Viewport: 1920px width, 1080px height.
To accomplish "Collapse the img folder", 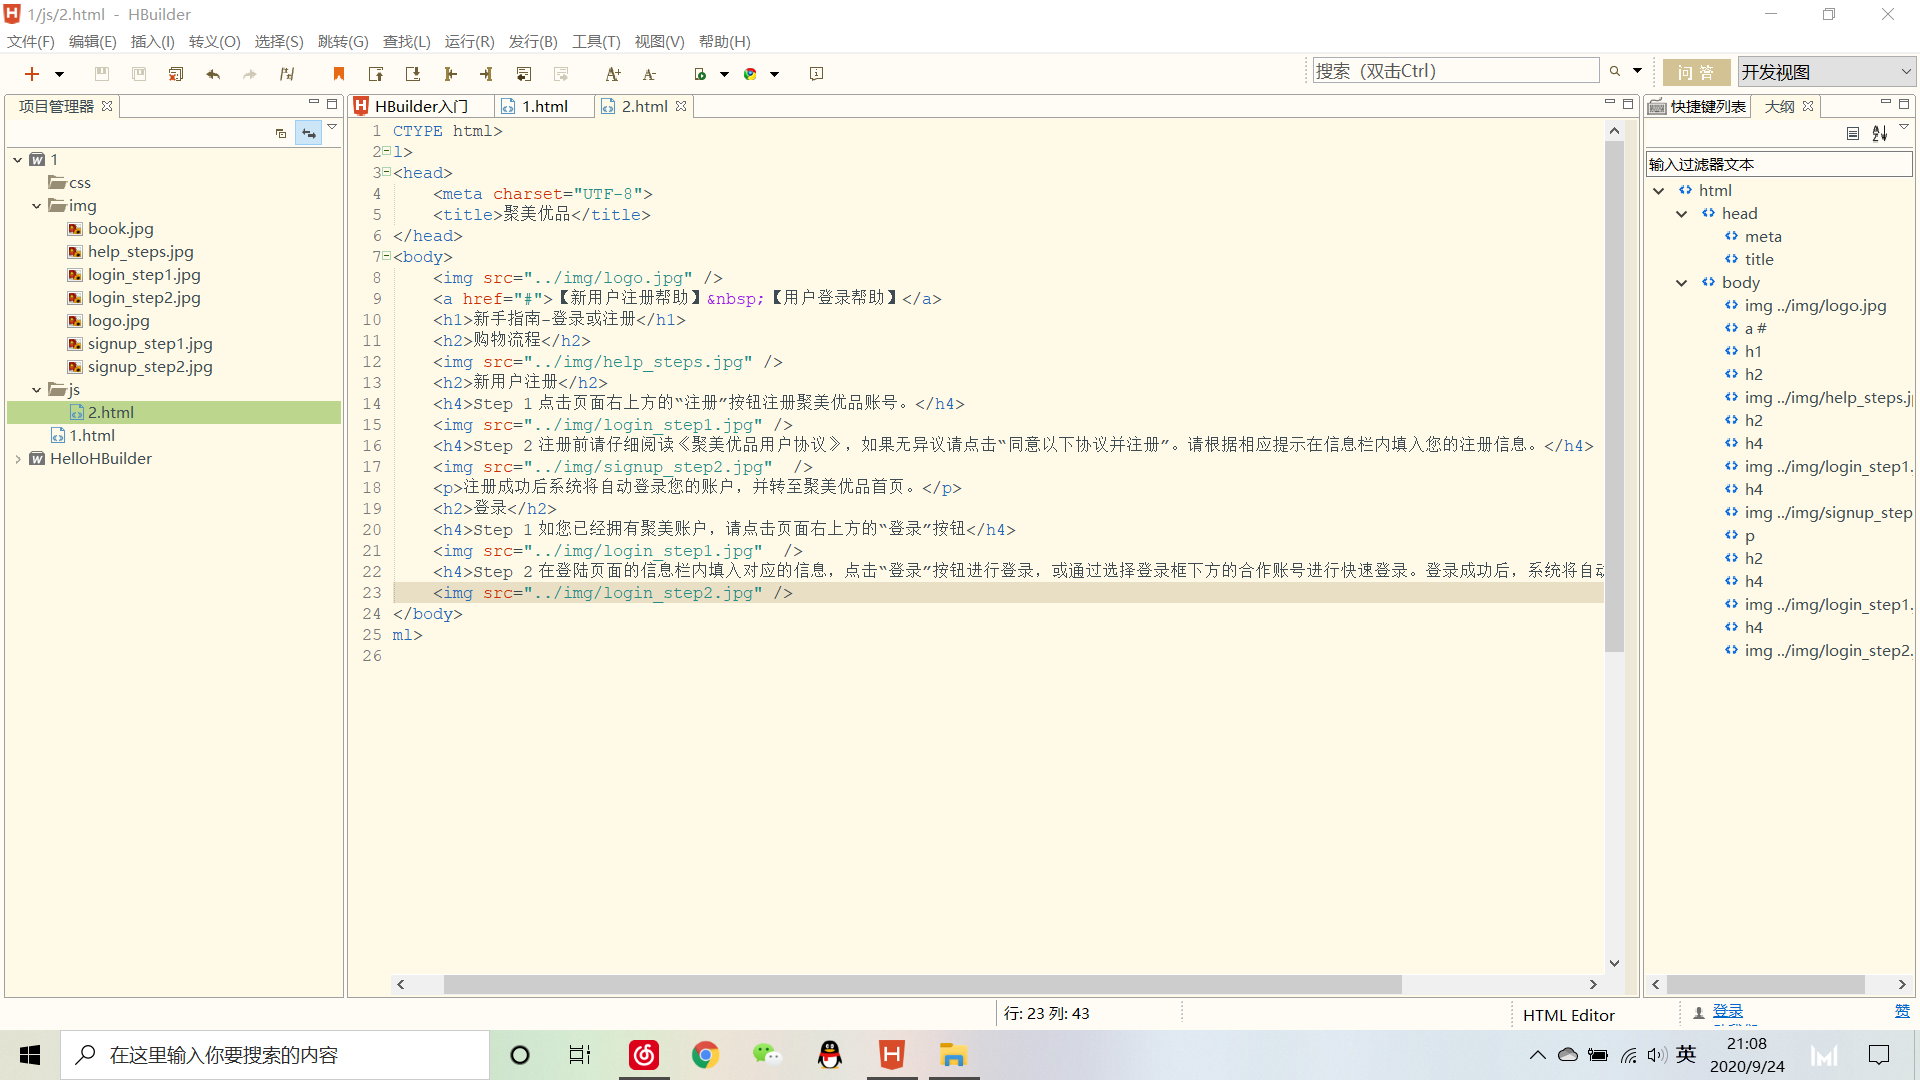I will click(x=36, y=205).
